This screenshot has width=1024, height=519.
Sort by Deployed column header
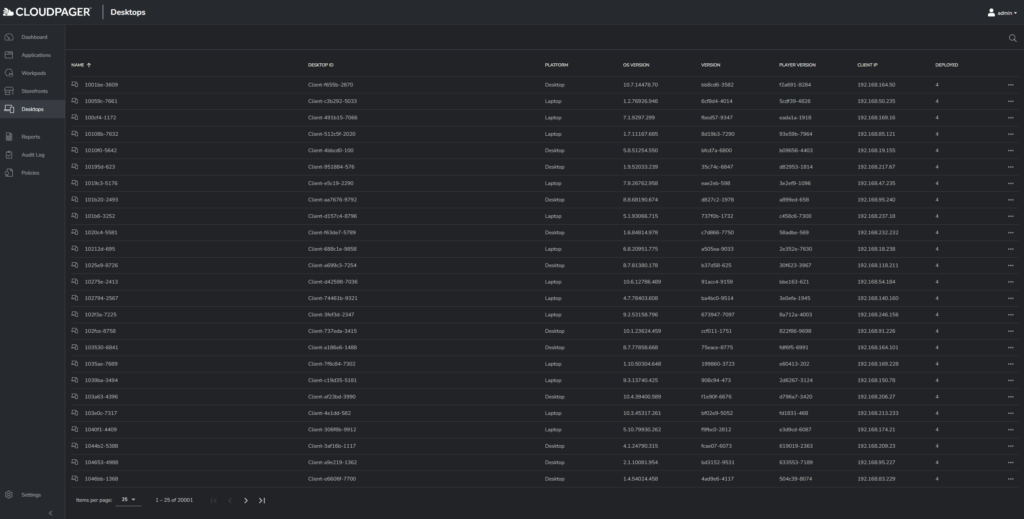946,65
